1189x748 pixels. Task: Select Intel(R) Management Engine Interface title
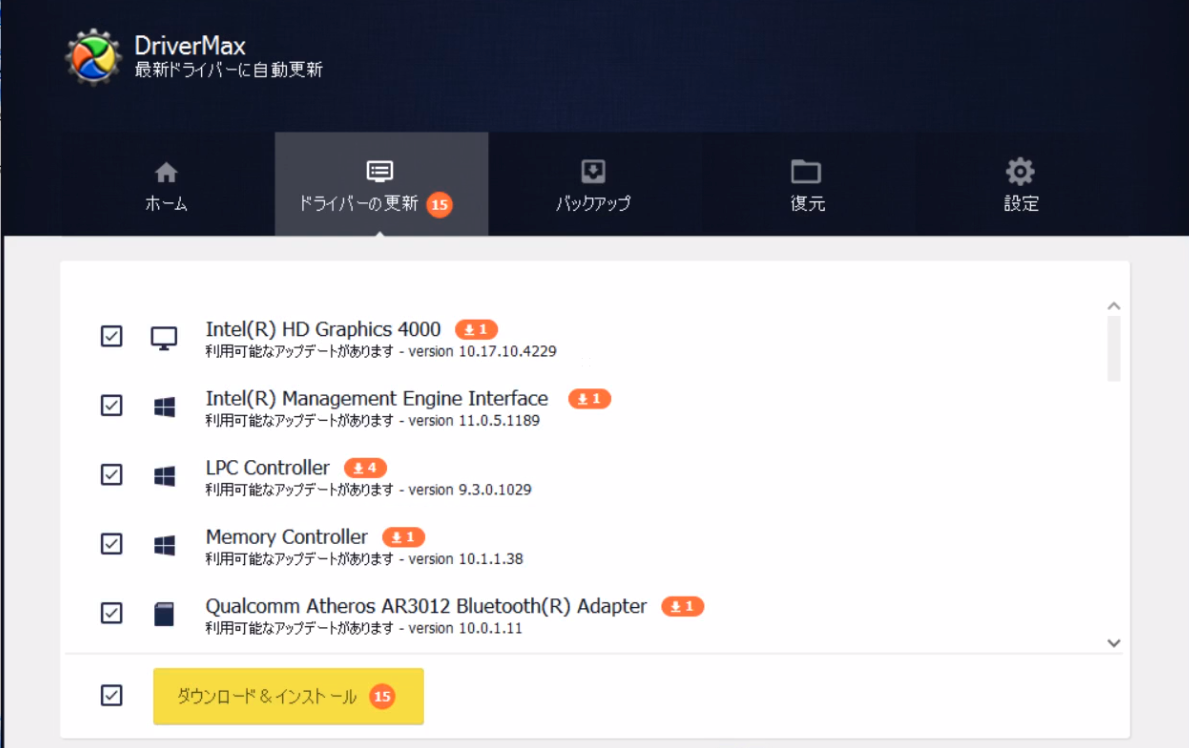click(377, 398)
